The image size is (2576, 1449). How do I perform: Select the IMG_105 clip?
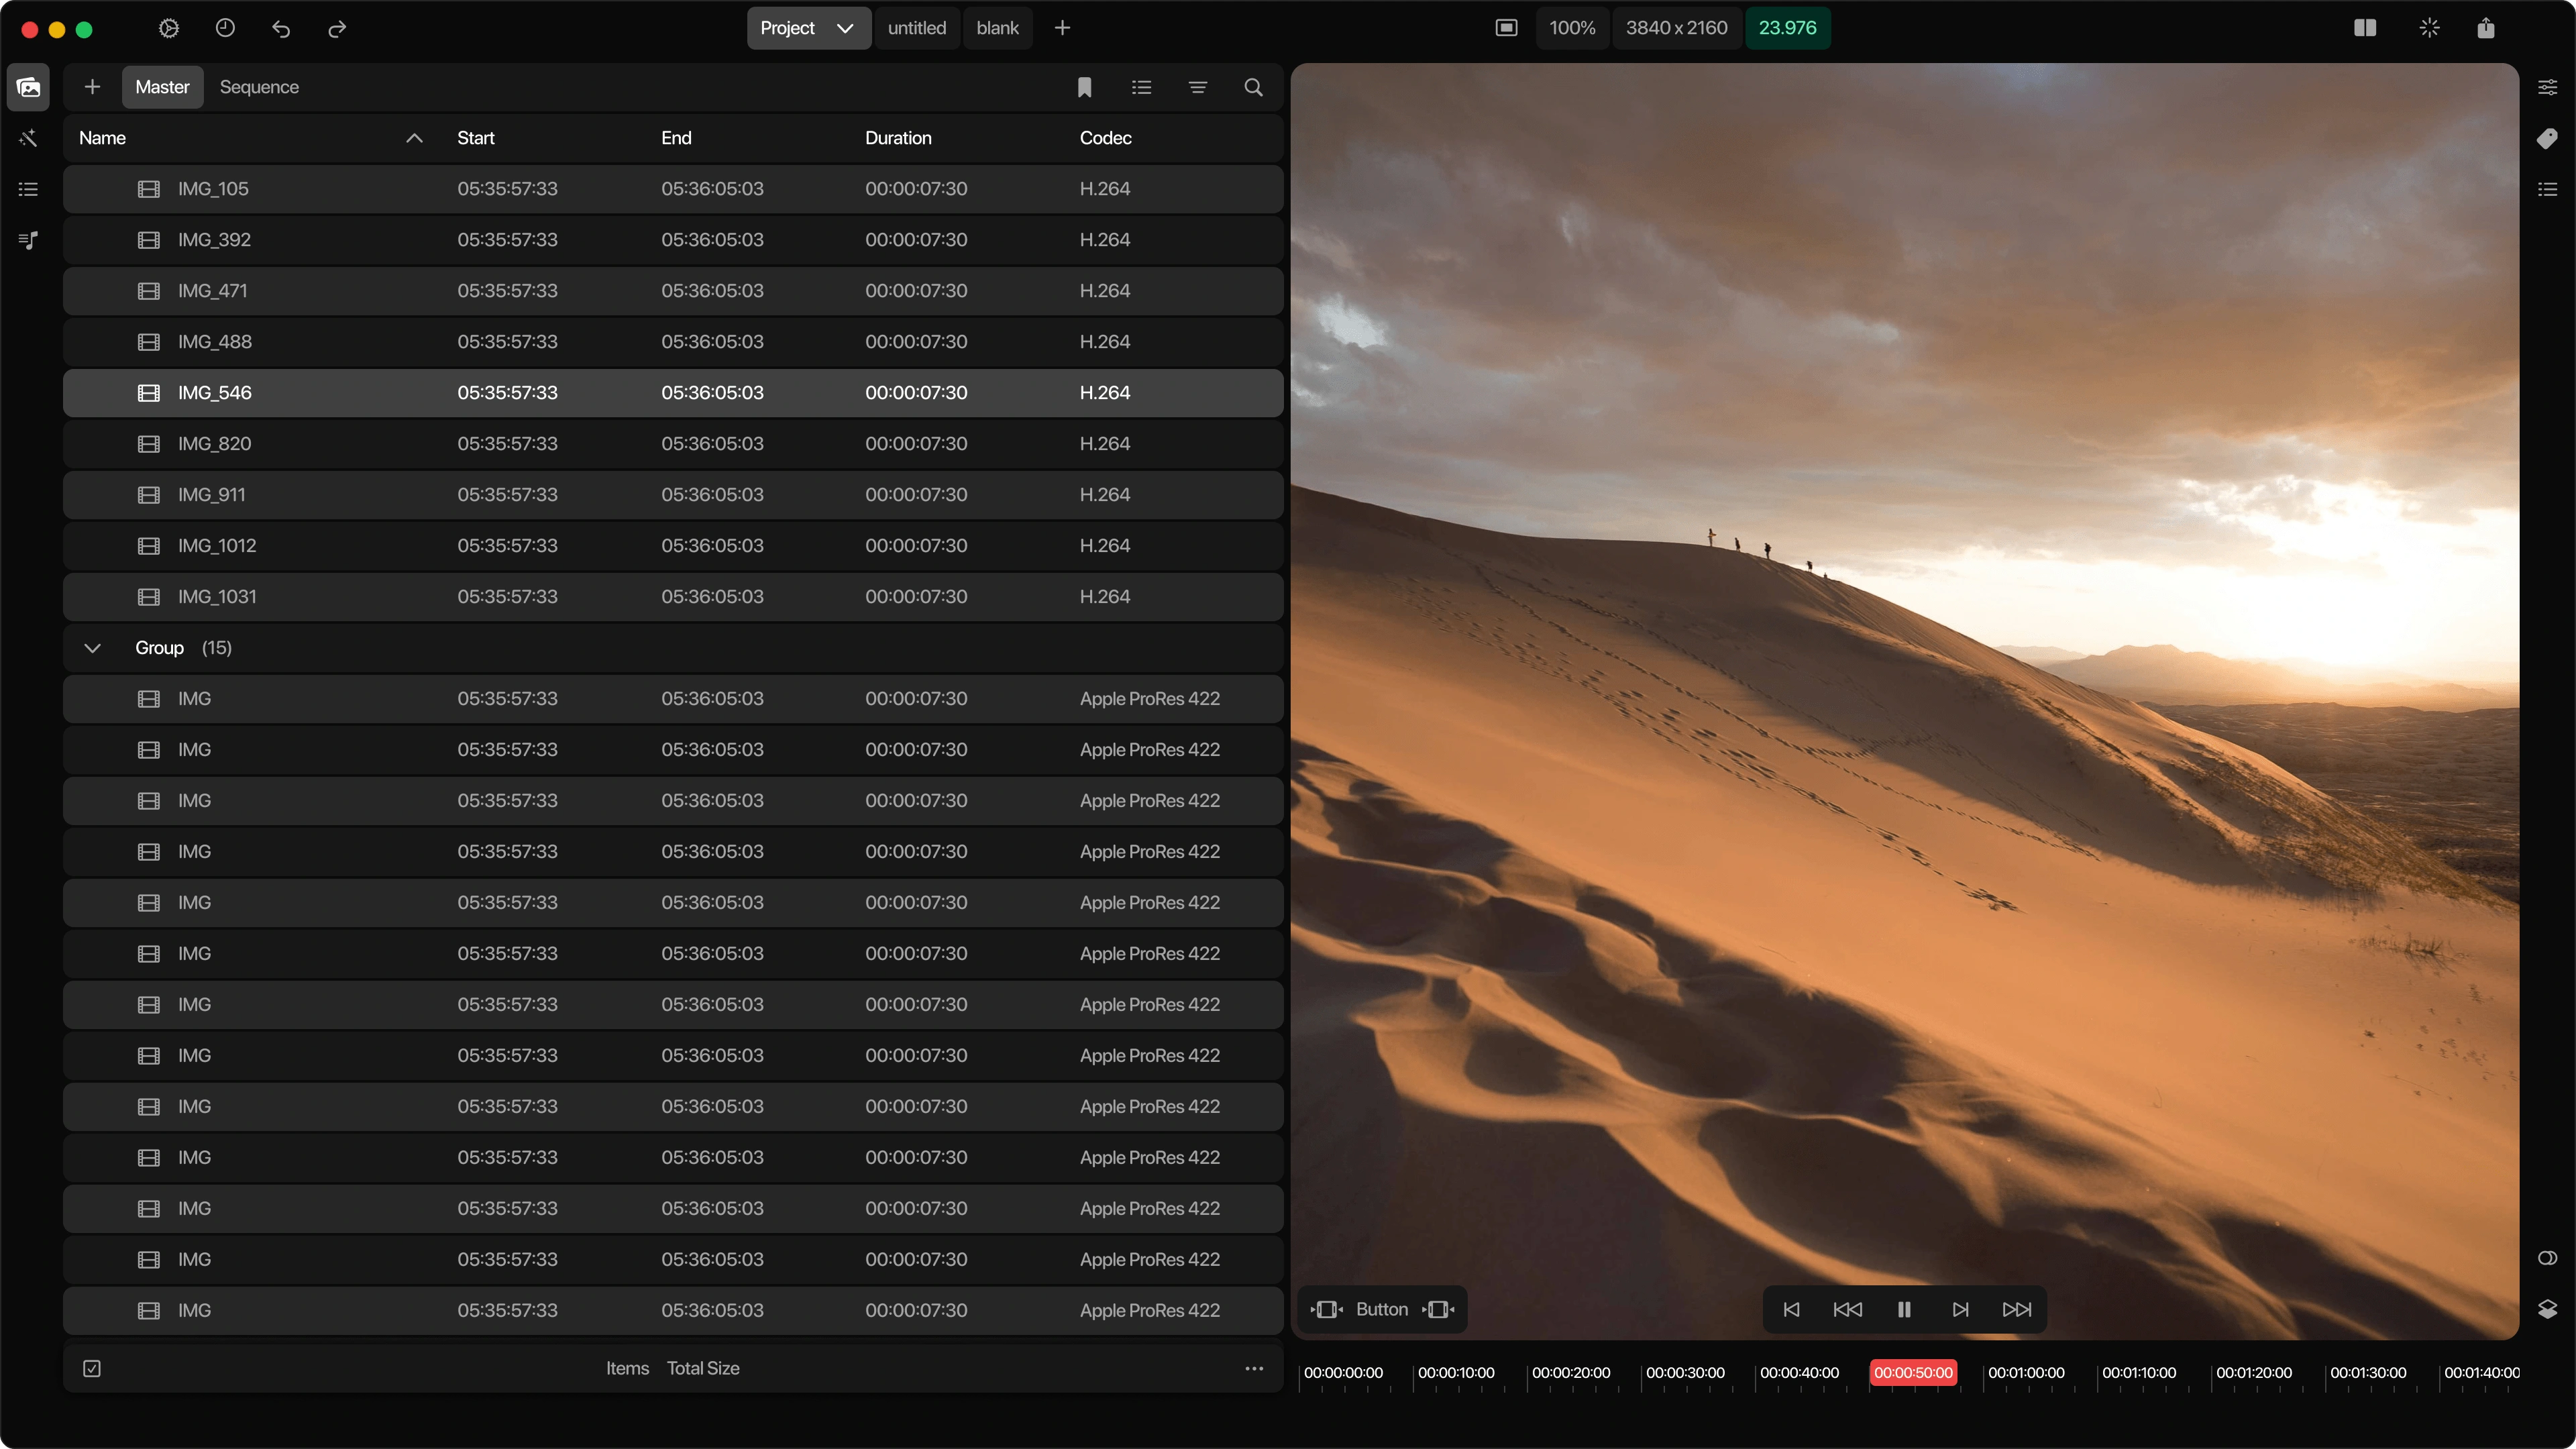[673, 189]
